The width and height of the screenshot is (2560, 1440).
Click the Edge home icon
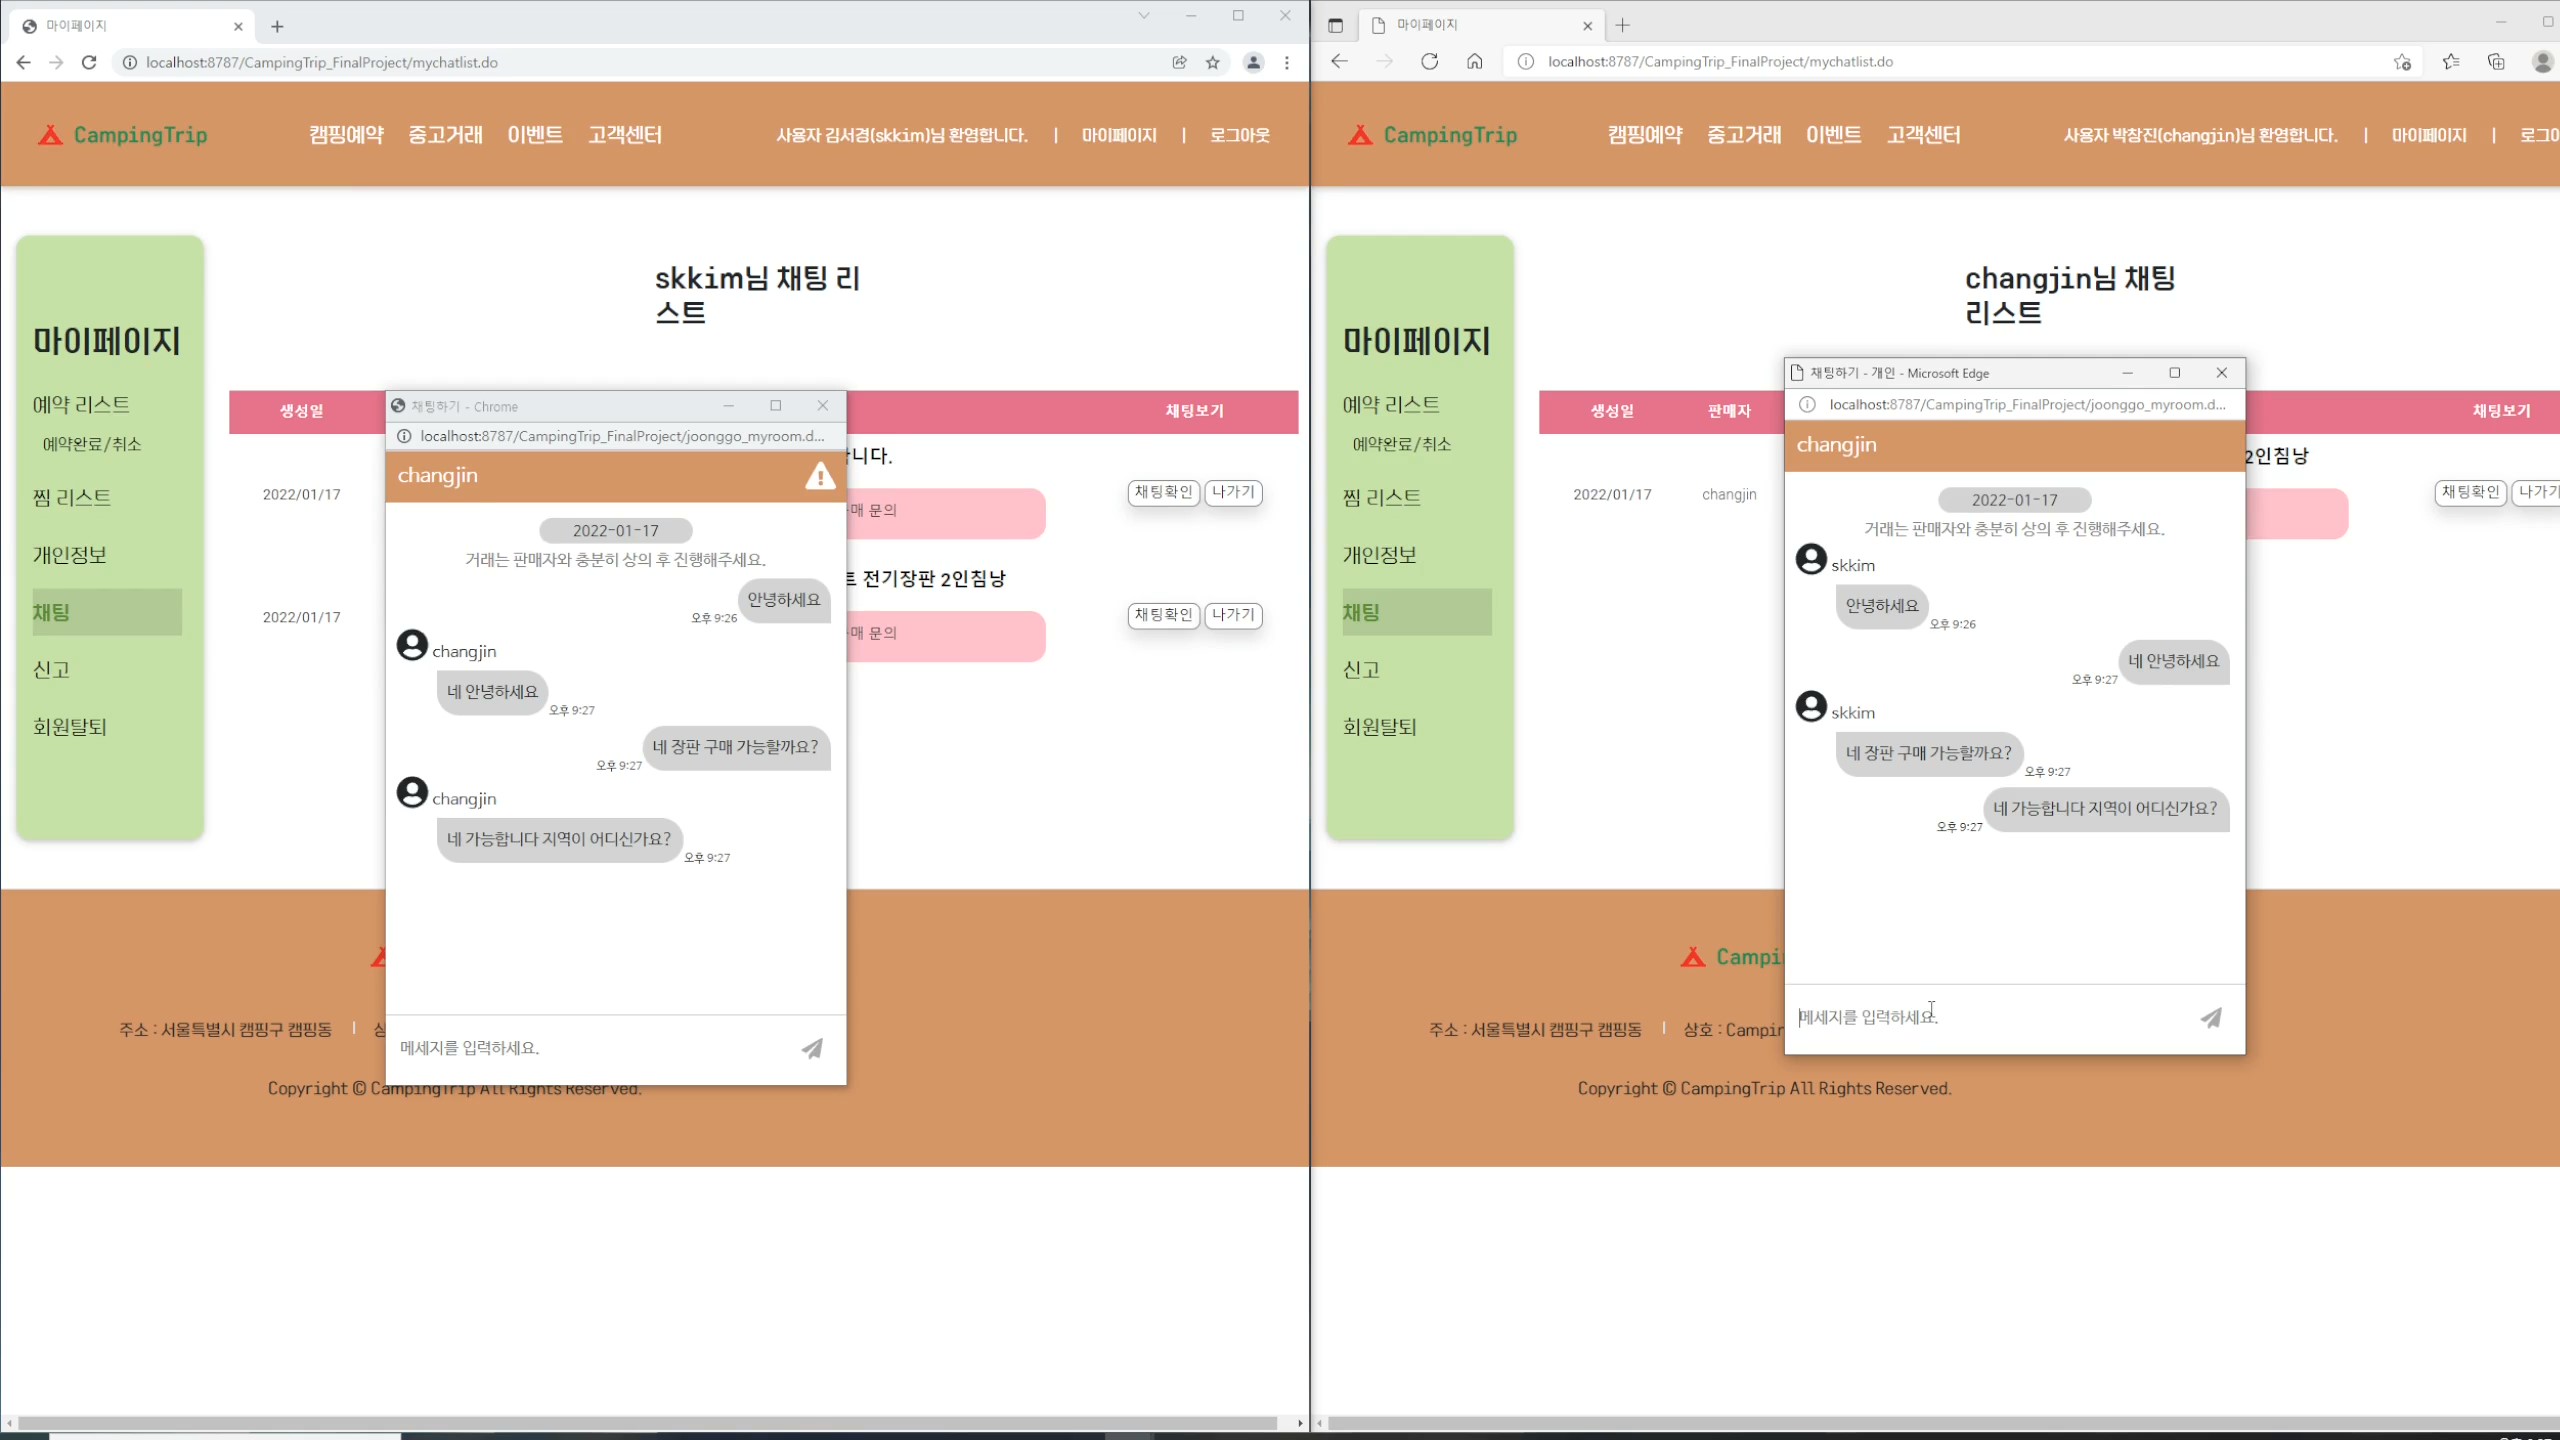click(1474, 62)
